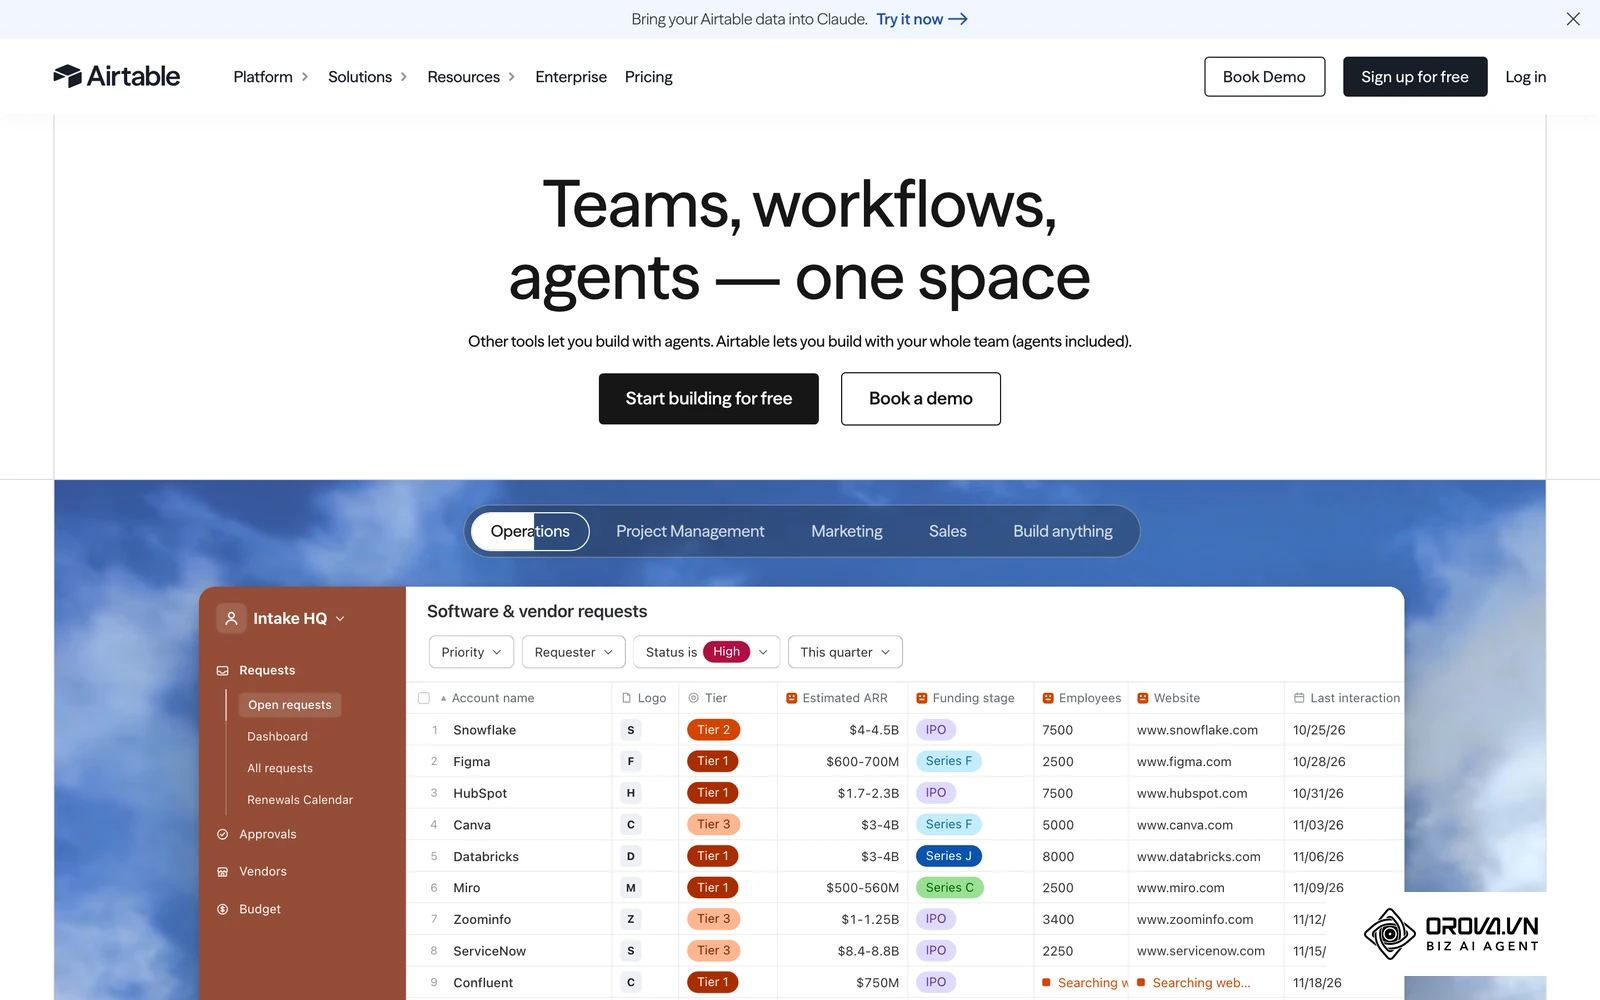Click the Budget dollar icon
The height and width of the screenshot is (1000, 1600).
pyautogui.click(x=223, y=909)
